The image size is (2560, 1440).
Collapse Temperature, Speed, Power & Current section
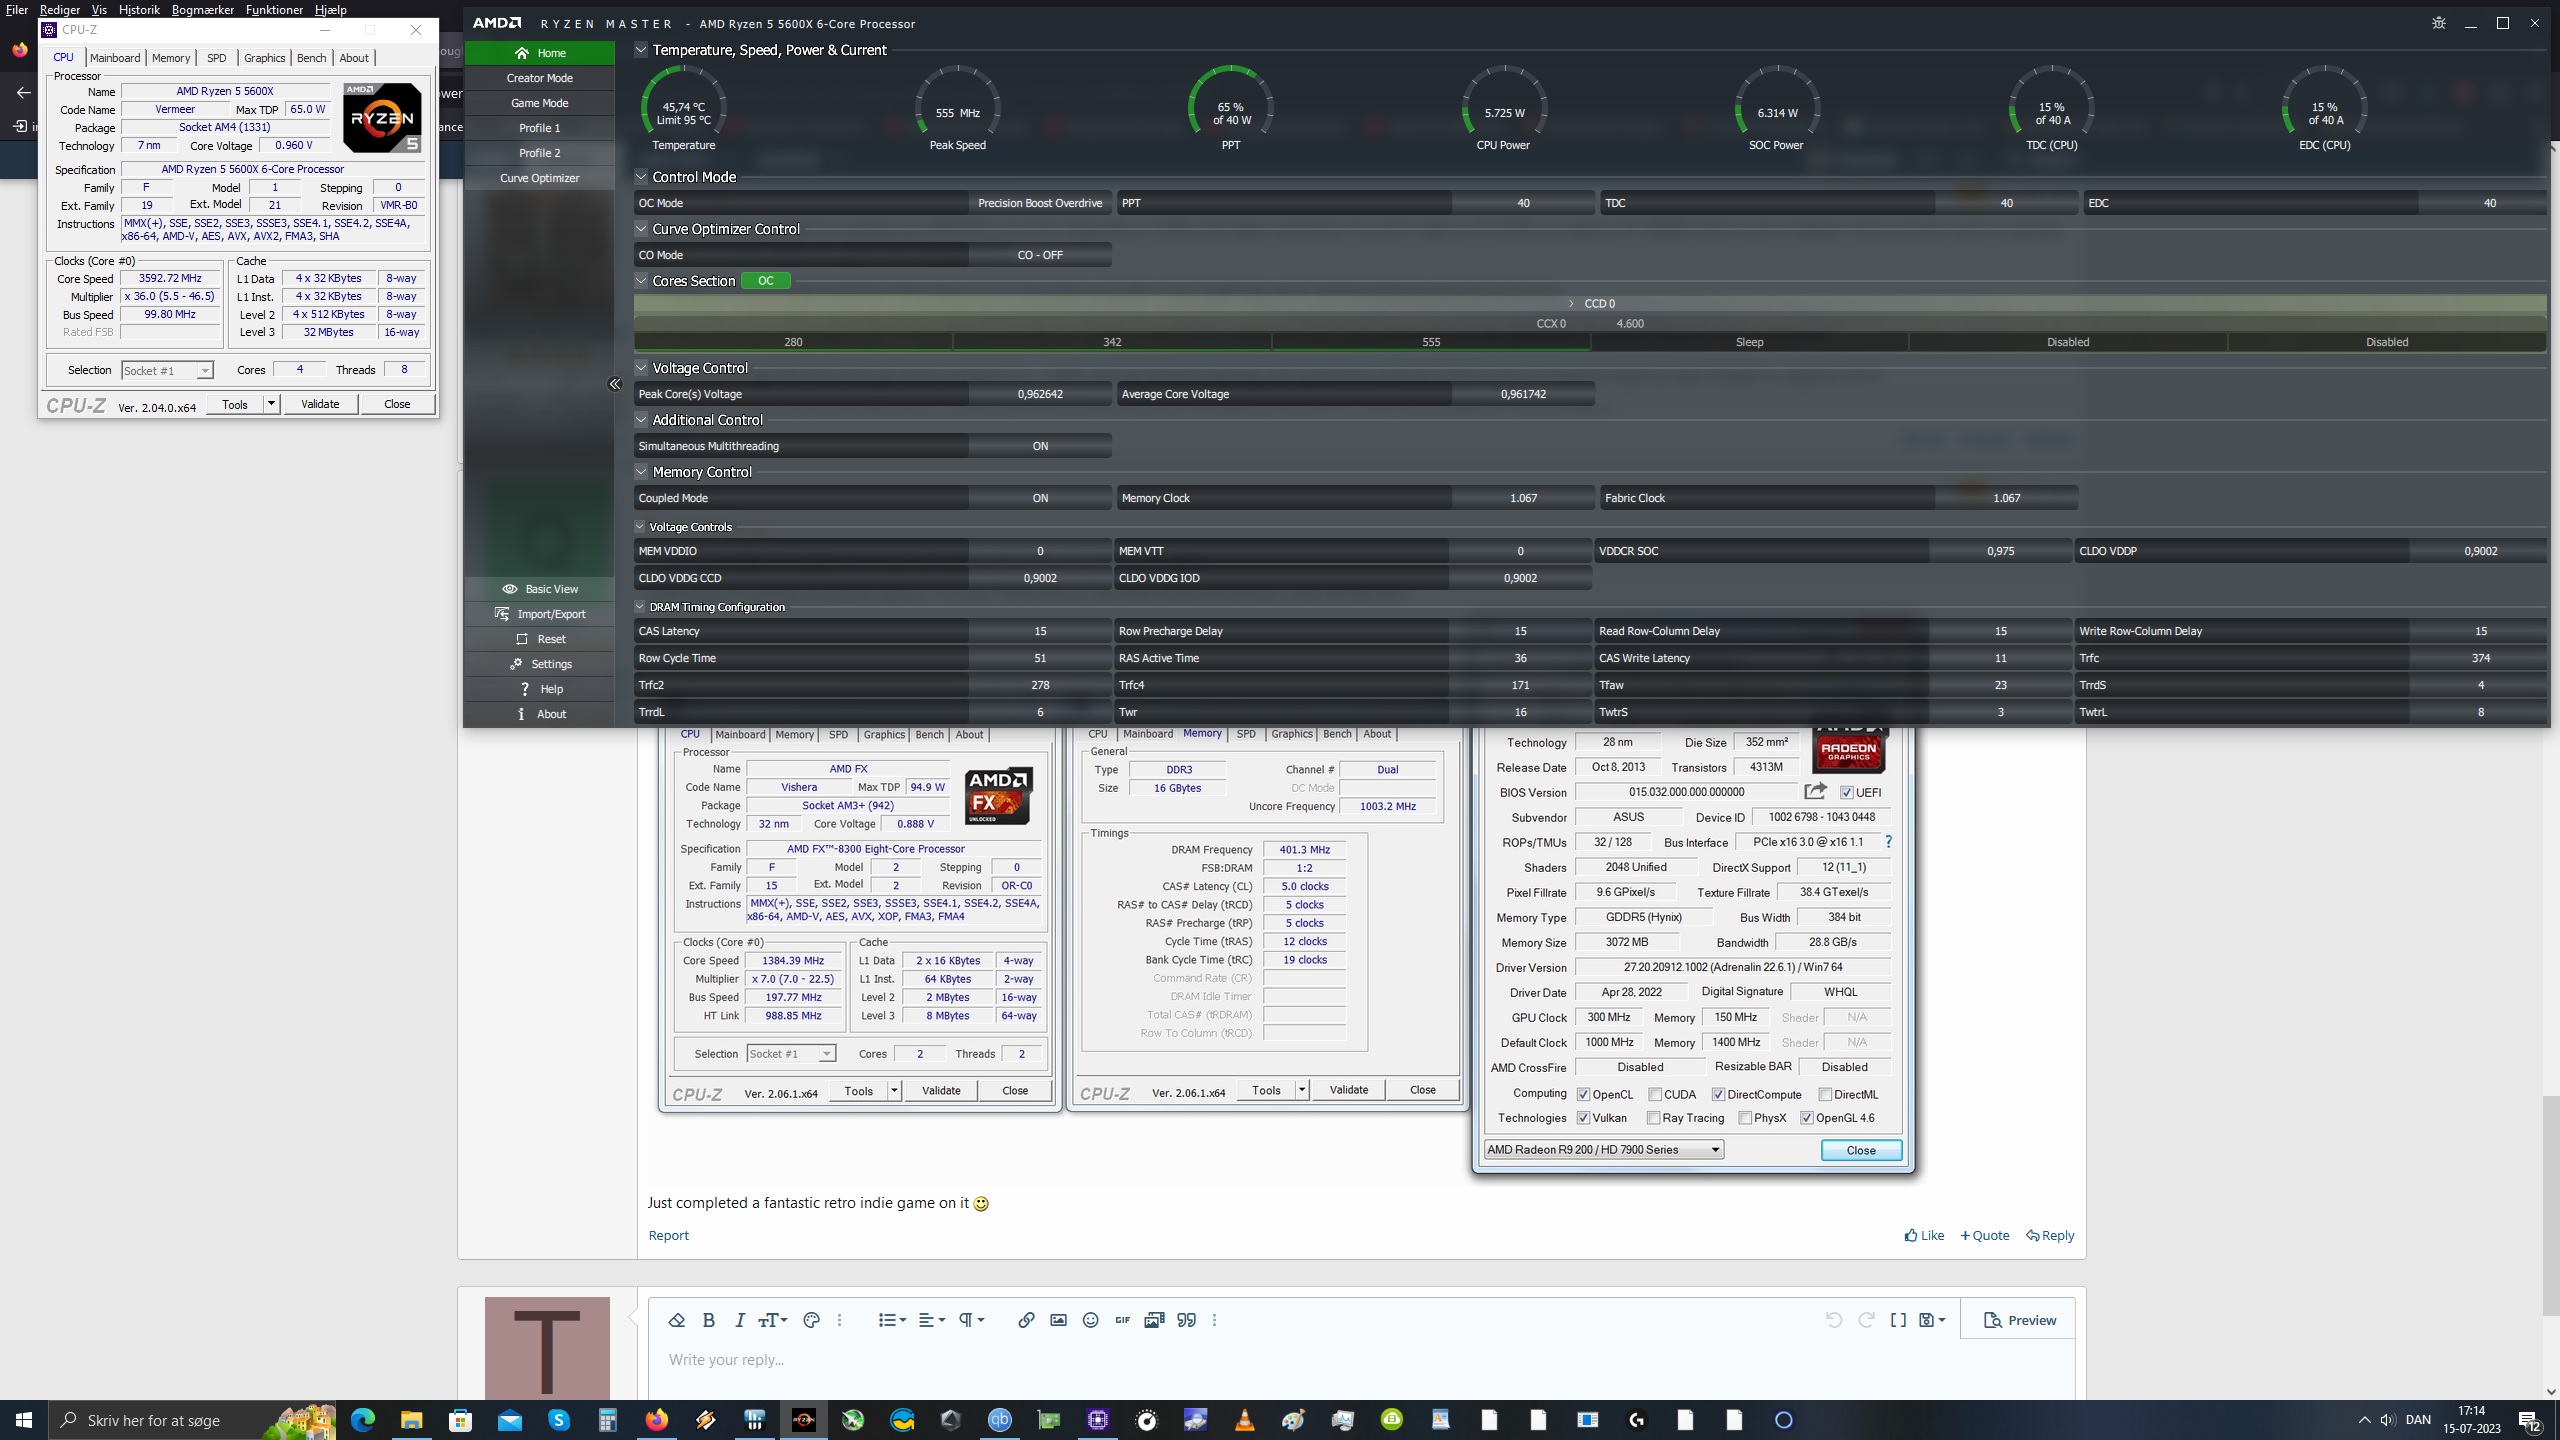(641, 50)
